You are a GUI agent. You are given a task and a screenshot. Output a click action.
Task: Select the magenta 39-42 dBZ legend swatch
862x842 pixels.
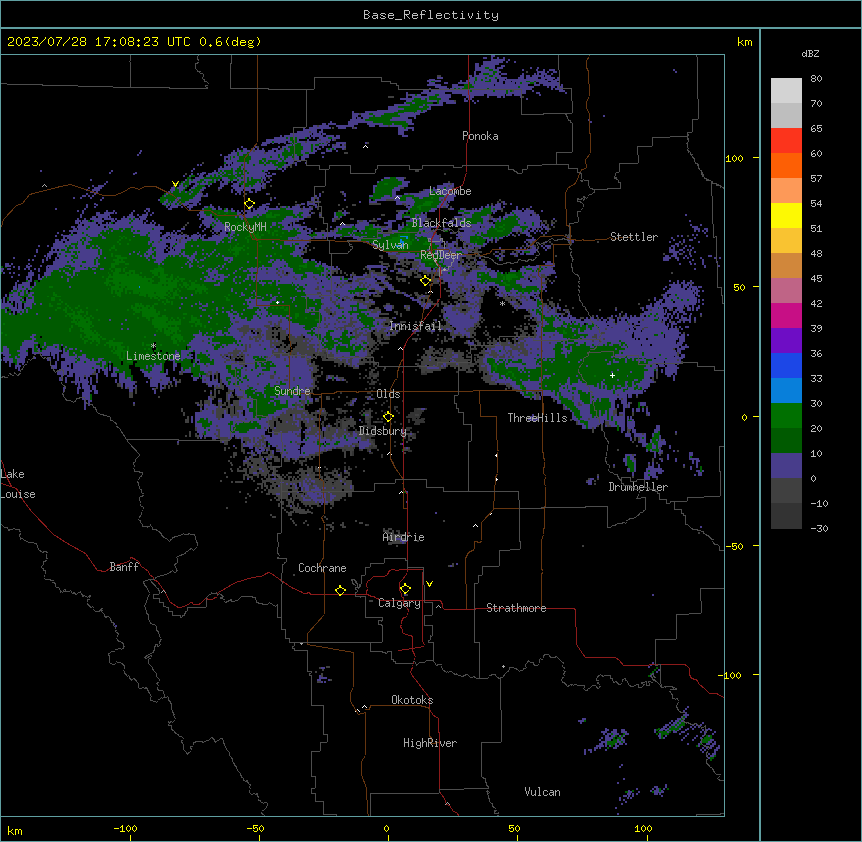click(786, 315)
